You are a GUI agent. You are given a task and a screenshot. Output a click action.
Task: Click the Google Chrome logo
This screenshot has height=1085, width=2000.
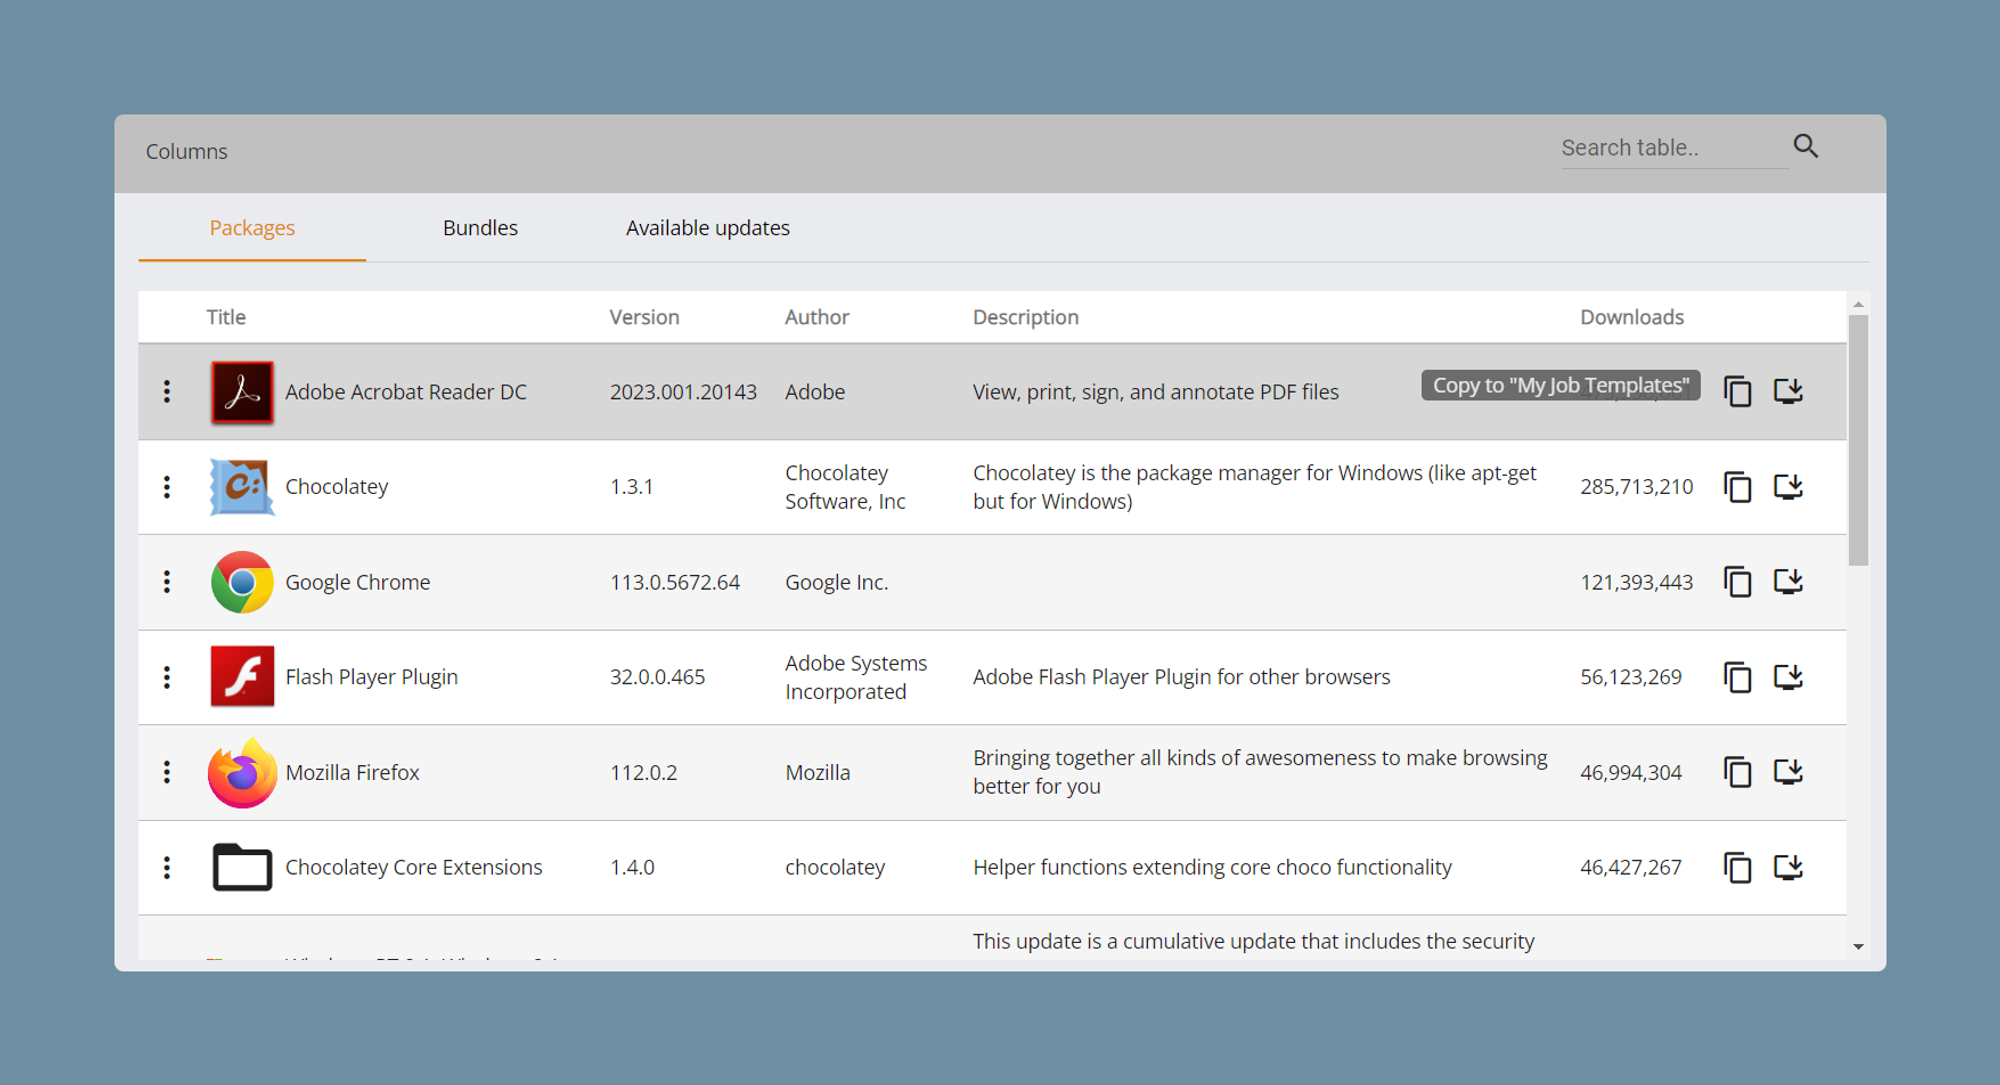click(242, 582)
